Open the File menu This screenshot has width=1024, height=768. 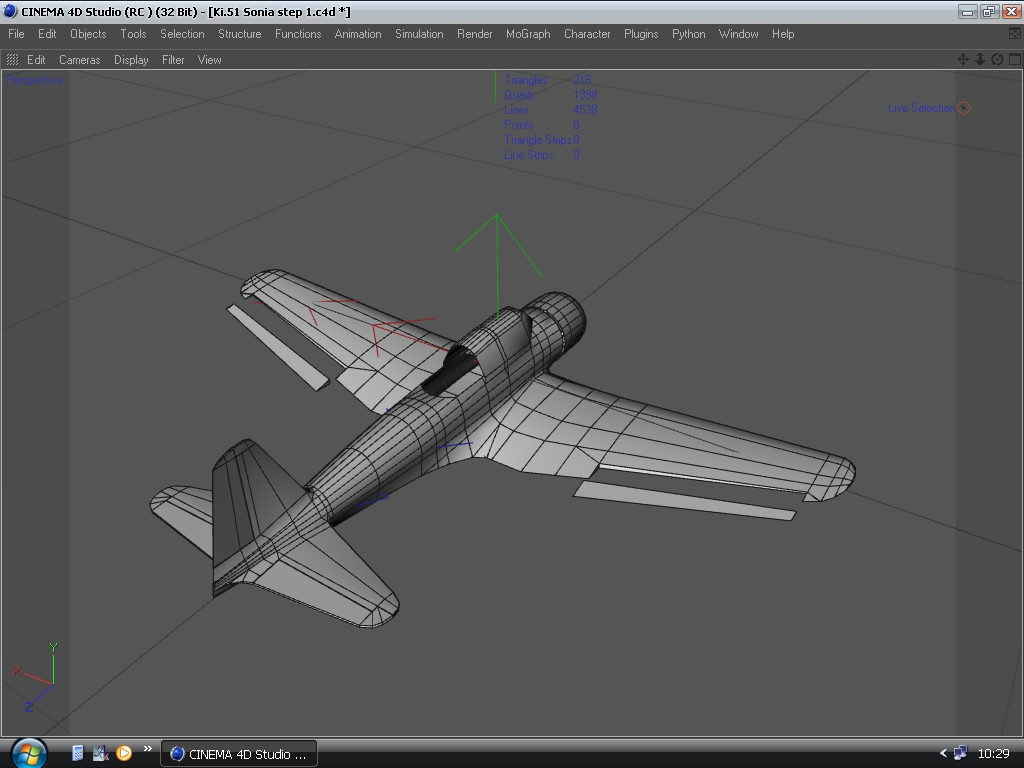pyautogui.click(x=16, y=34)
